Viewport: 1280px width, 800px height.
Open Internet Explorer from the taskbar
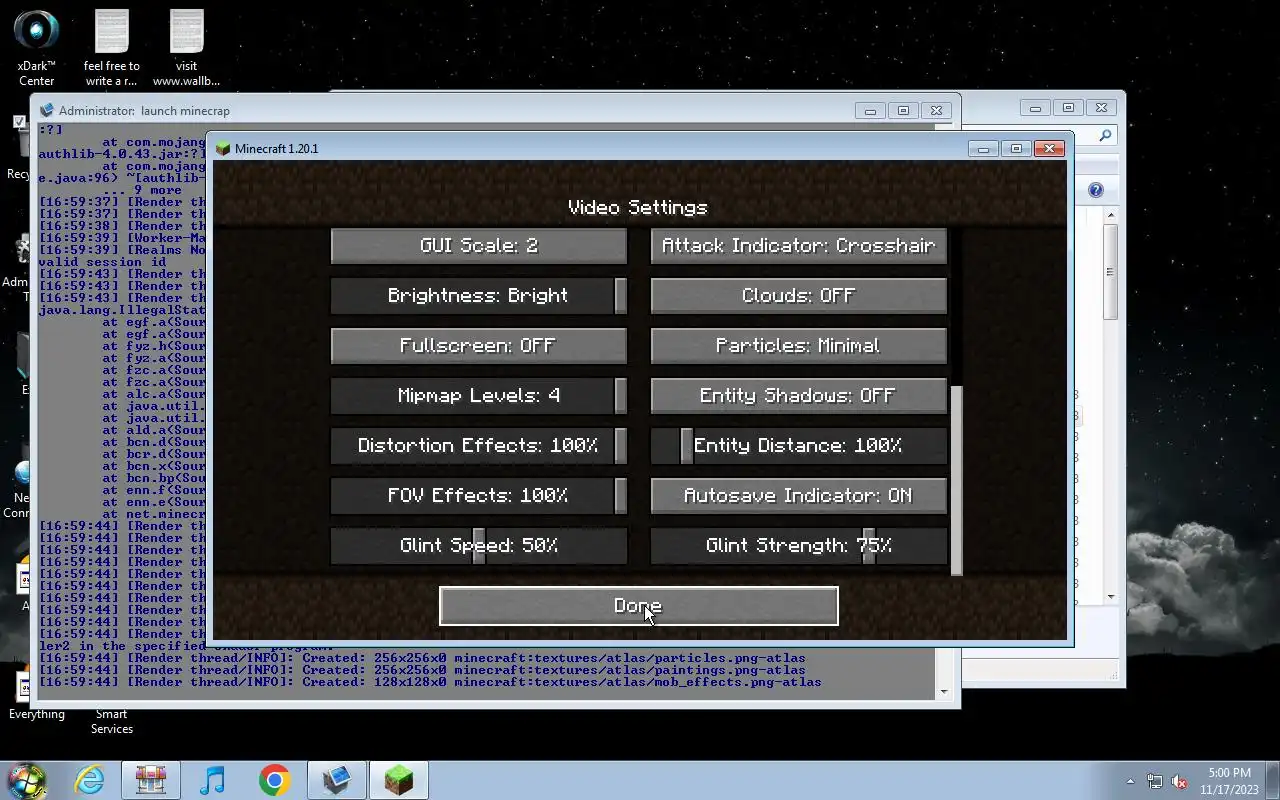(x=90, y=780)
